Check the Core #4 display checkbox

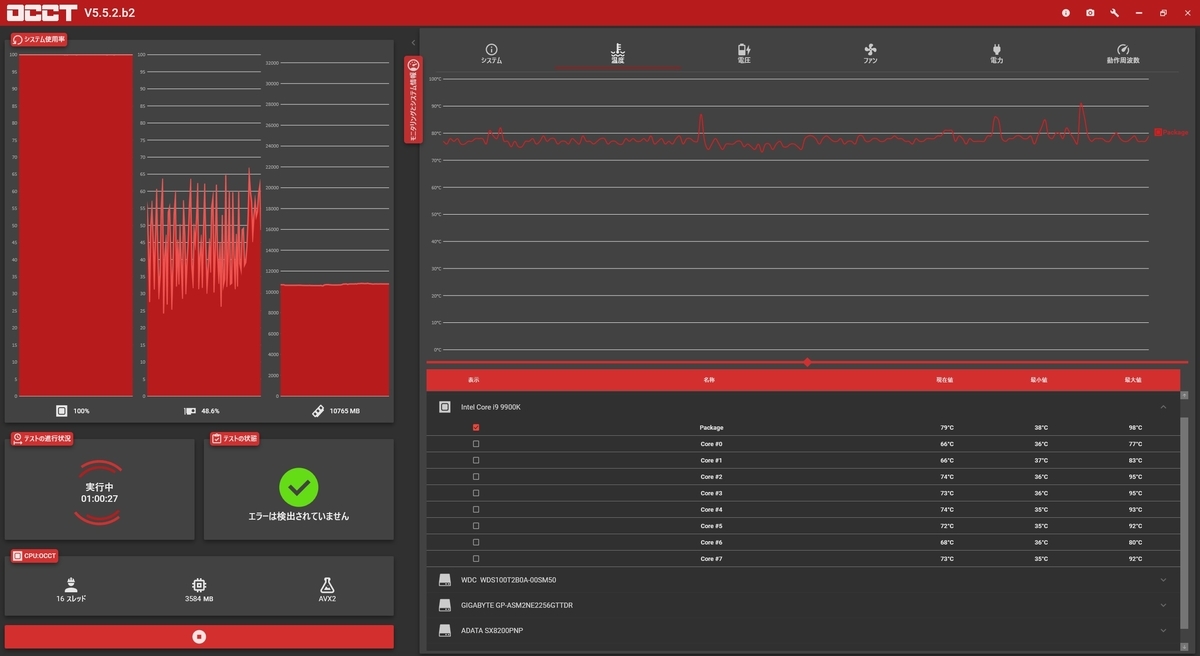475,509
